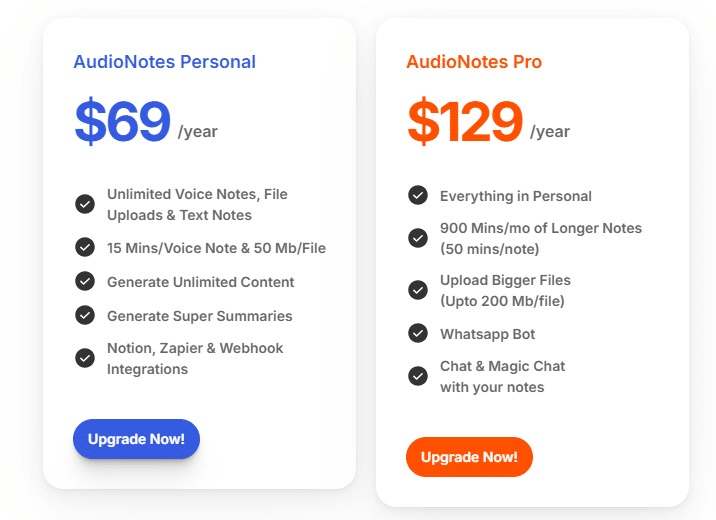Click checkmark next to Everything in Personal

click(x=418, y=195)
